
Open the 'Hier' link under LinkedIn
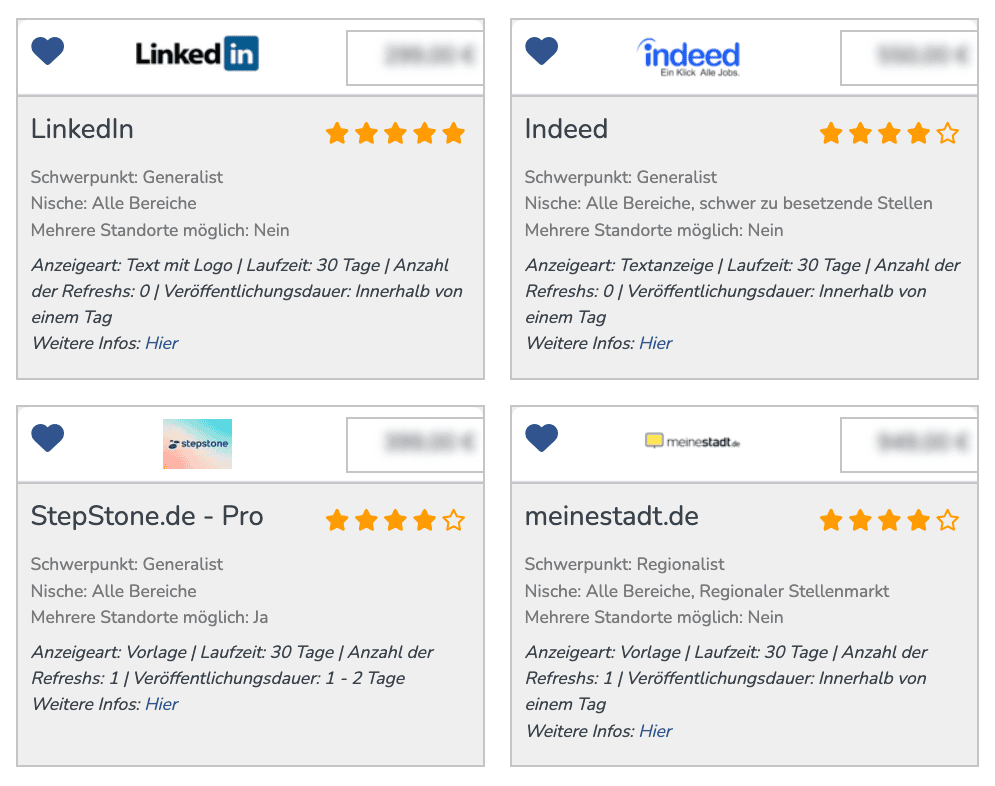pos(161,343)
